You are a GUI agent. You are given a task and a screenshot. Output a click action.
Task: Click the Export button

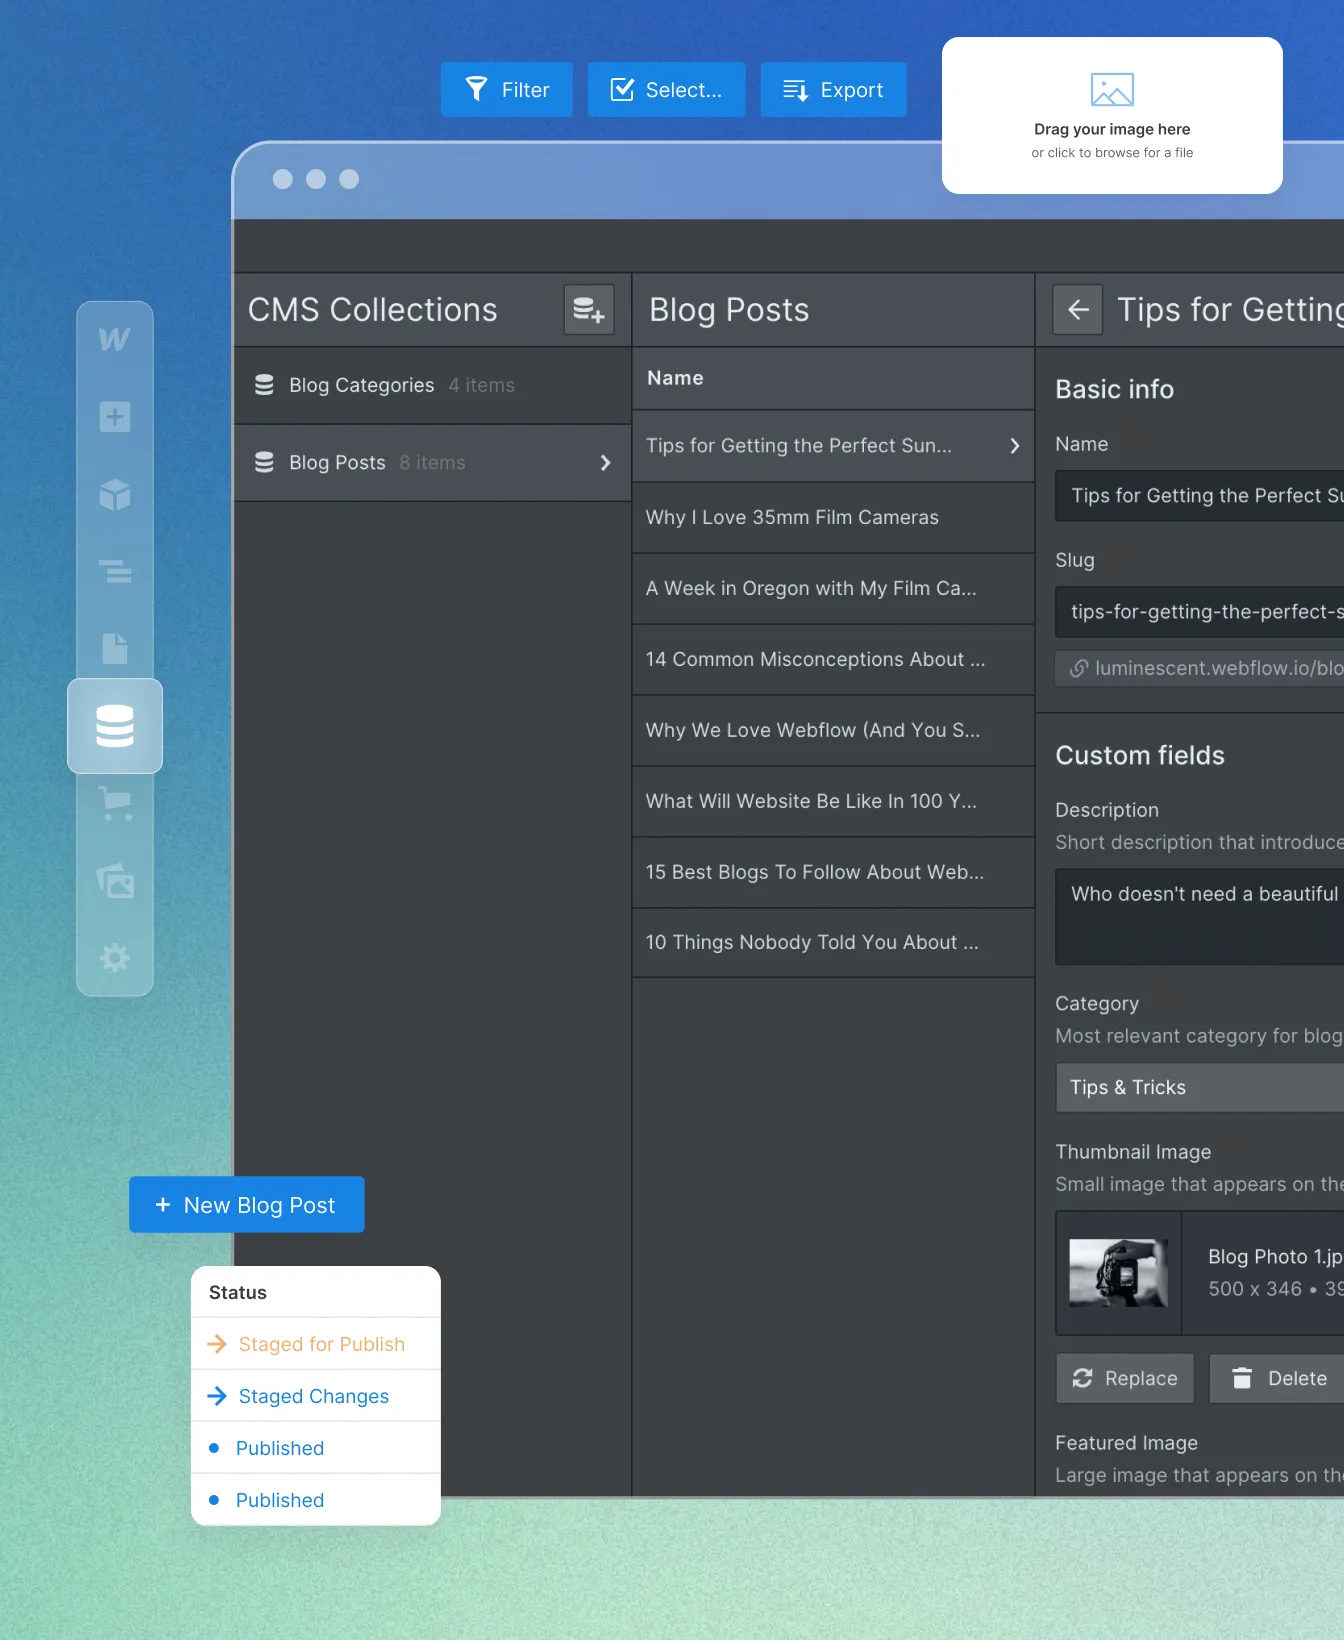click(834, 90)
